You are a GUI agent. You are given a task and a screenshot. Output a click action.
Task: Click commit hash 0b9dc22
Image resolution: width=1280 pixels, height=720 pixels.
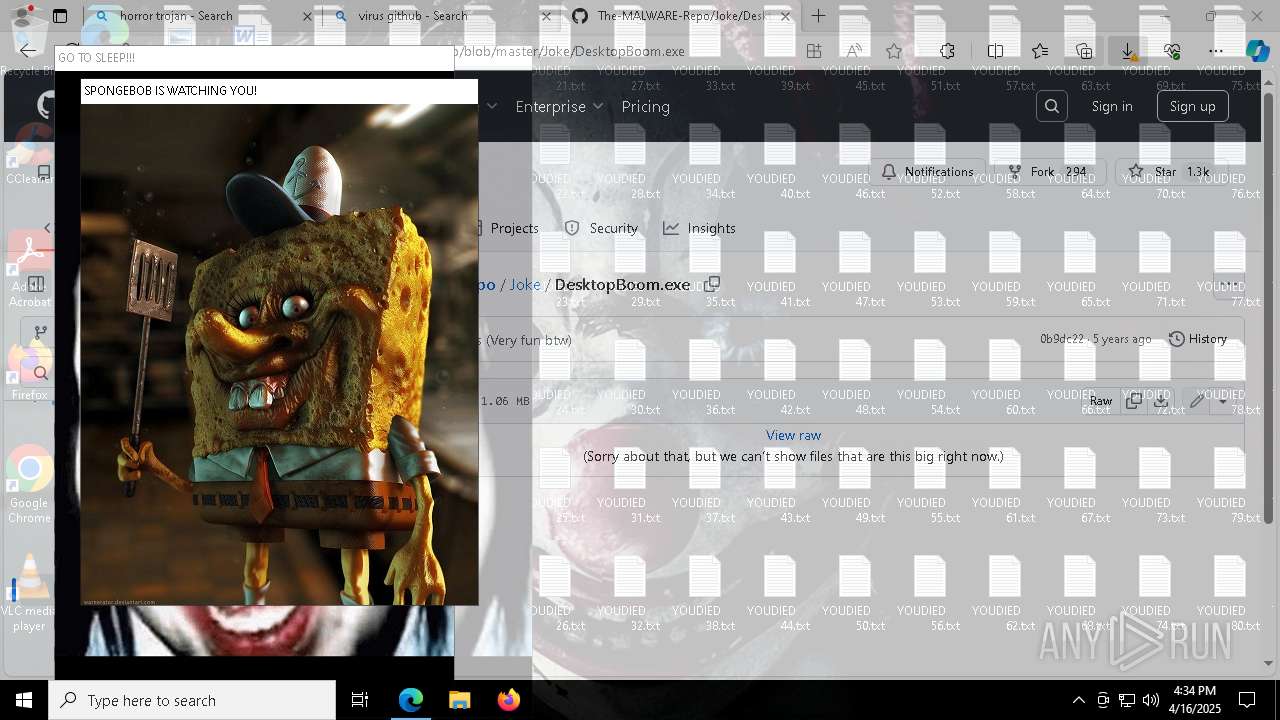point(1062,339)
